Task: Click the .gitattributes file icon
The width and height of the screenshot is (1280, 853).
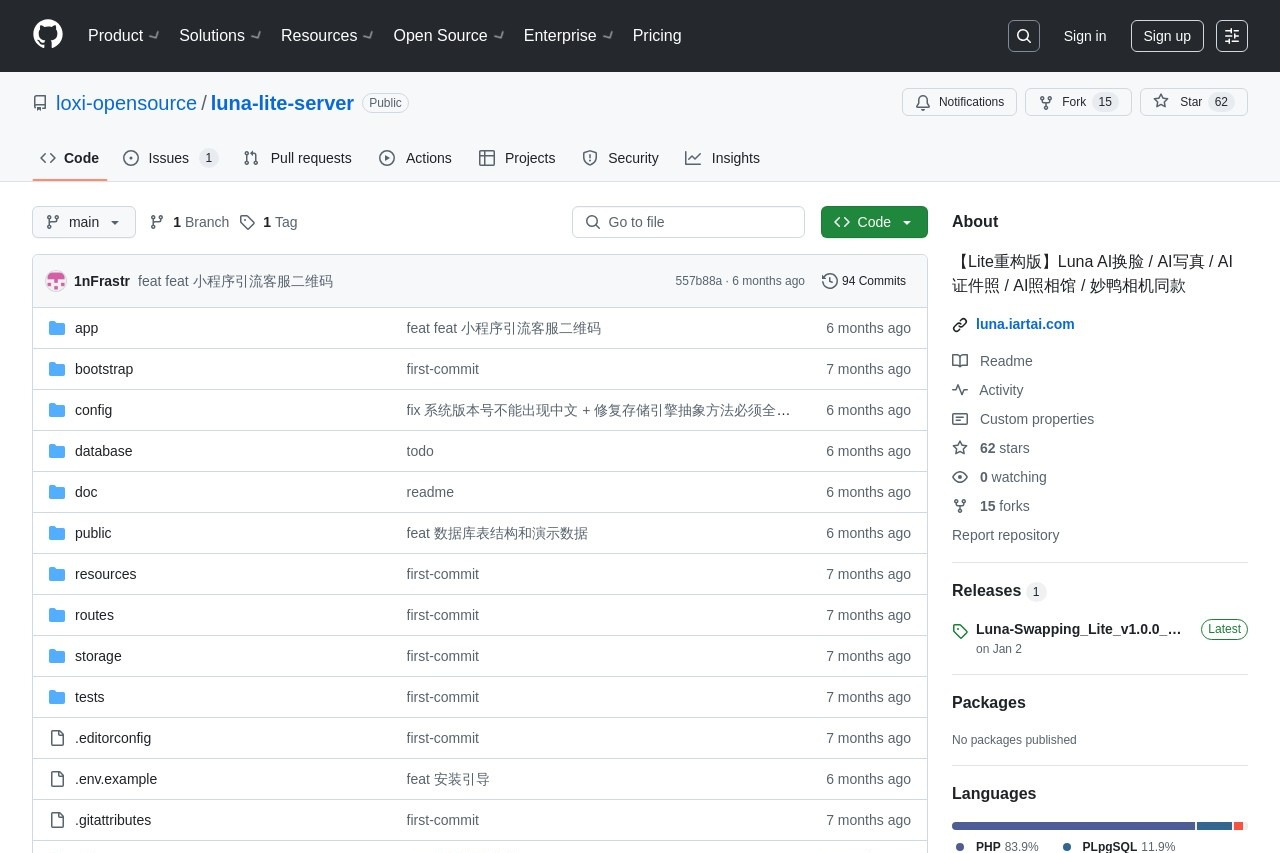Action: pos(57,820)
